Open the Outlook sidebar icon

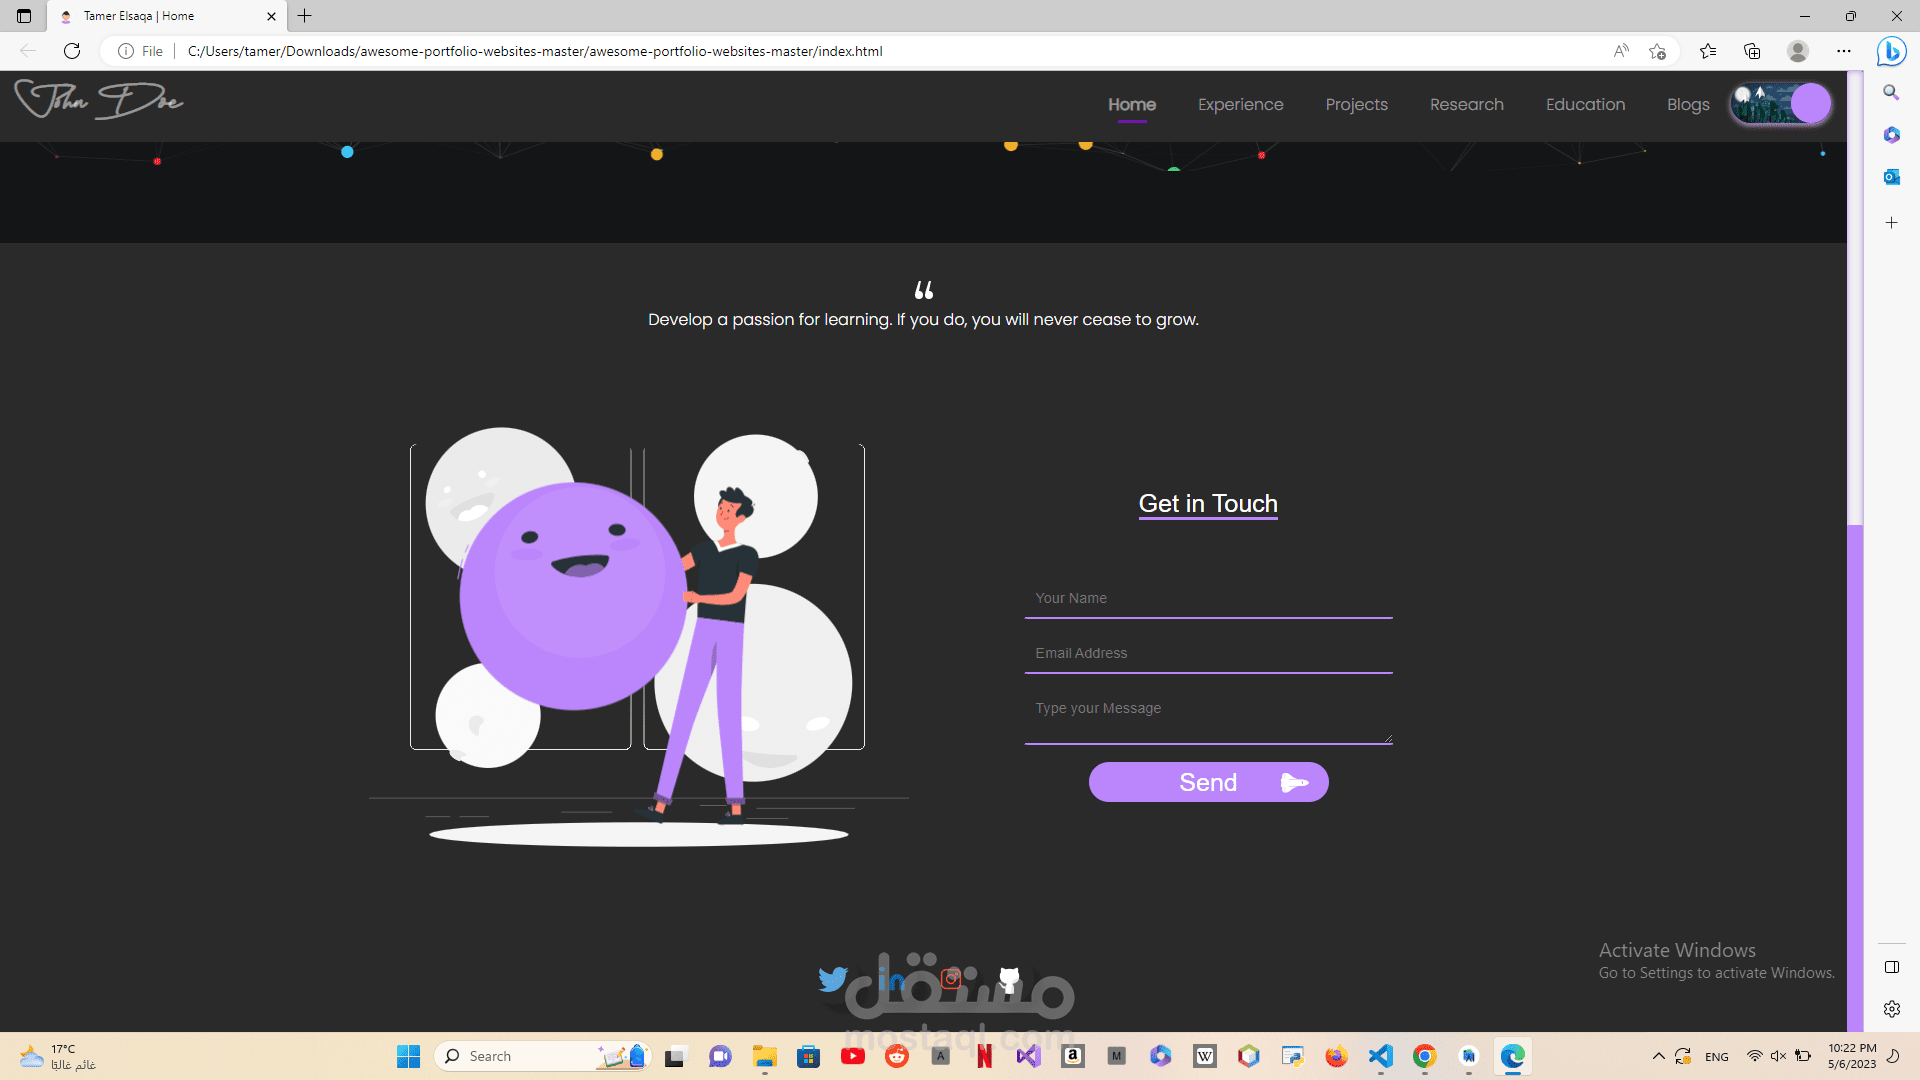click(x=1891, y=177)
